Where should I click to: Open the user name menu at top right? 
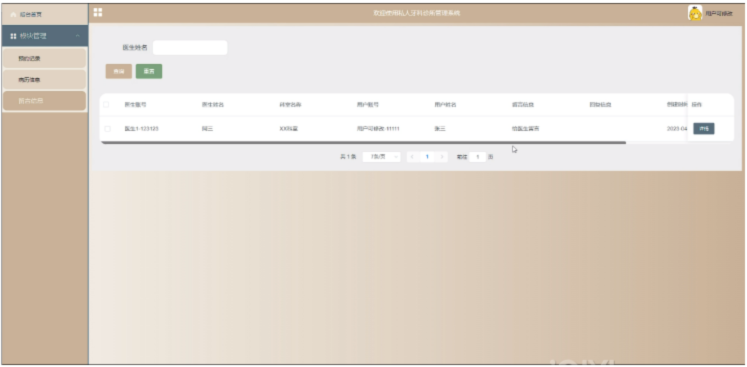coord(718,14)
